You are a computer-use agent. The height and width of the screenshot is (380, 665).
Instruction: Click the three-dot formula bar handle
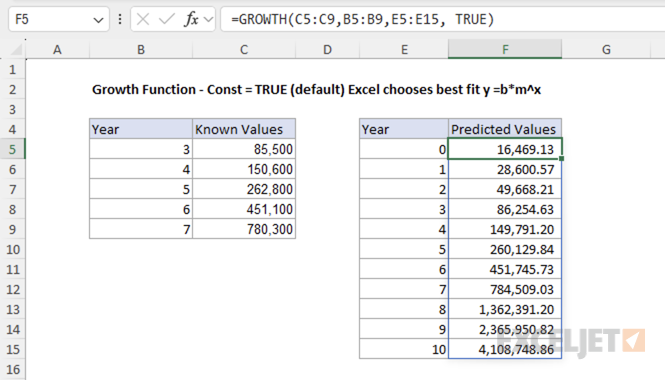(x=120, y=19)
